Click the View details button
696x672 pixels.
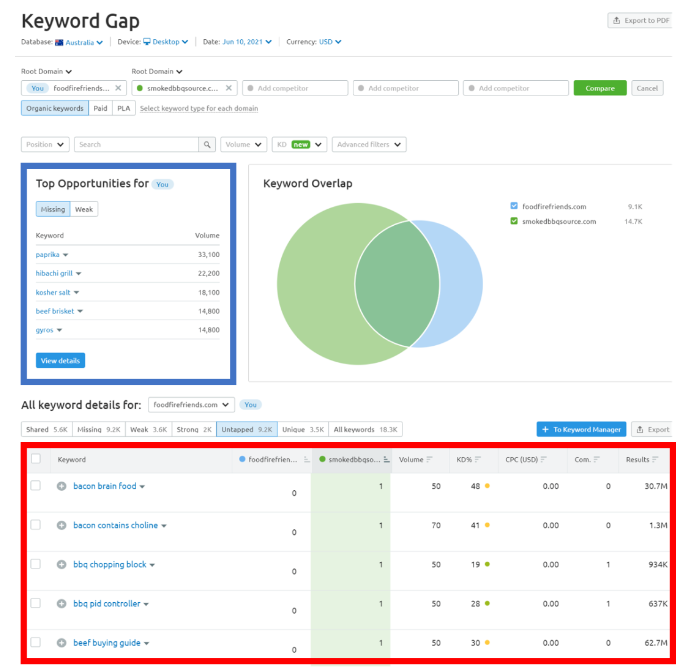[60, 360]
